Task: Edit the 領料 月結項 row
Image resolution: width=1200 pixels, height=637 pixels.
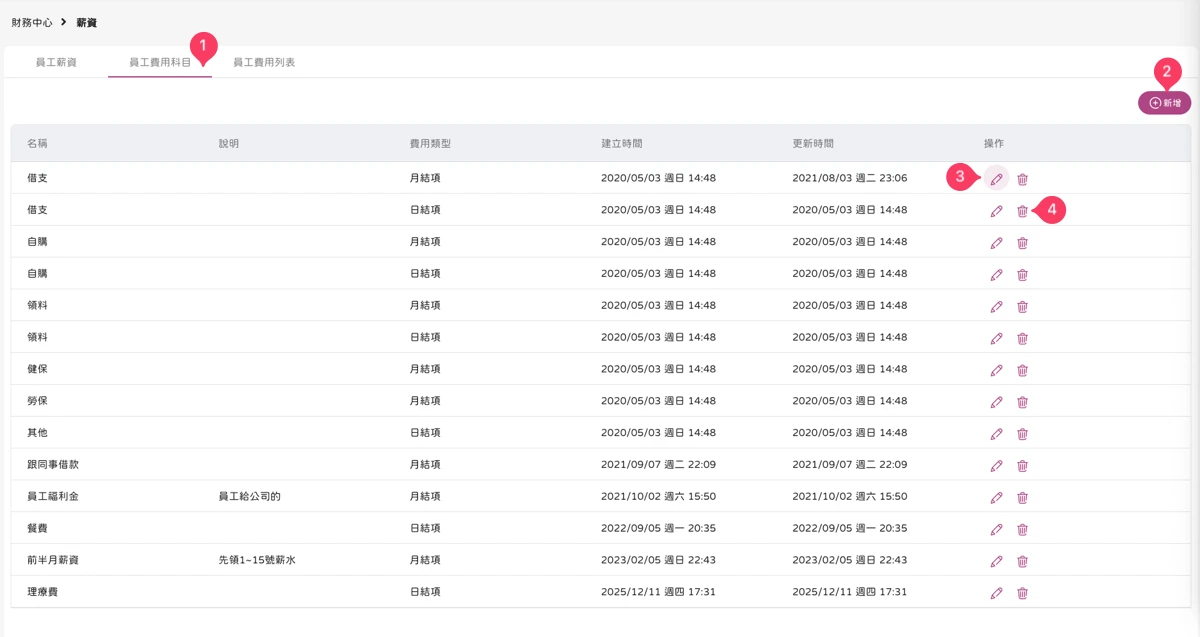Action: pos(996,307)
